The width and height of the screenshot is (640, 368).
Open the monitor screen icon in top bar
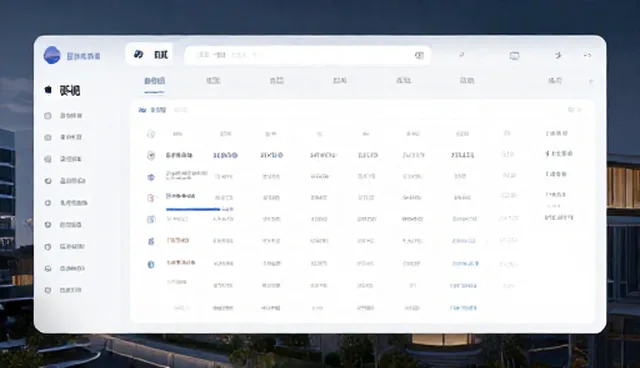click(514, 55)
